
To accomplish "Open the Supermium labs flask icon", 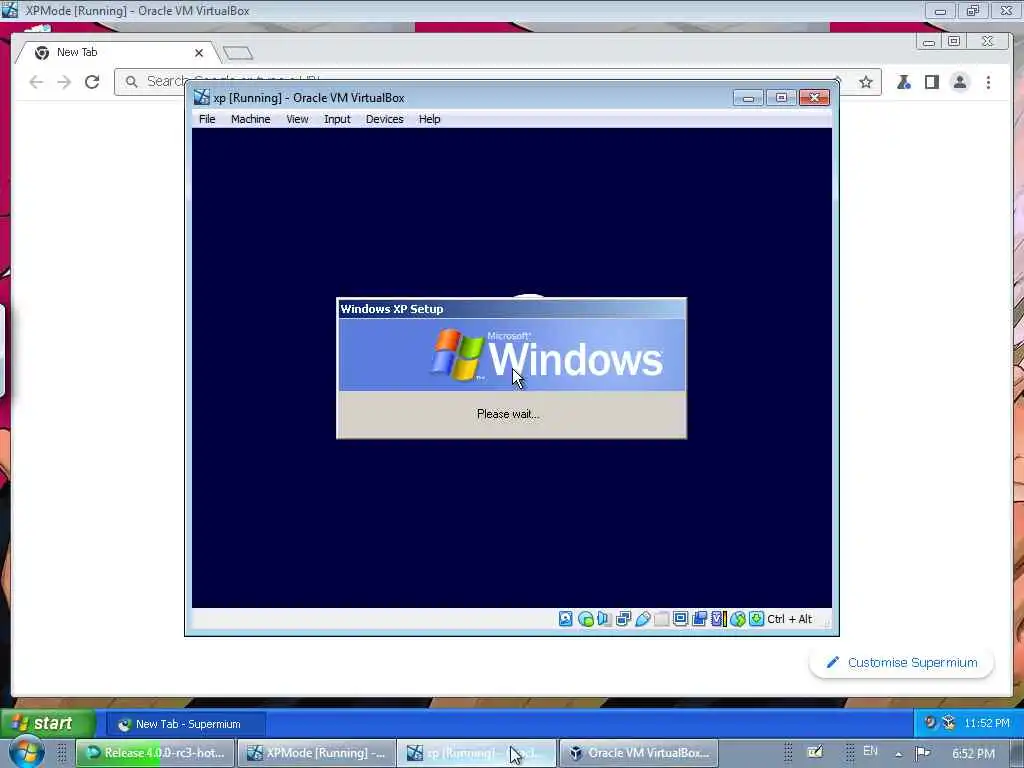I will pos(904,82).
